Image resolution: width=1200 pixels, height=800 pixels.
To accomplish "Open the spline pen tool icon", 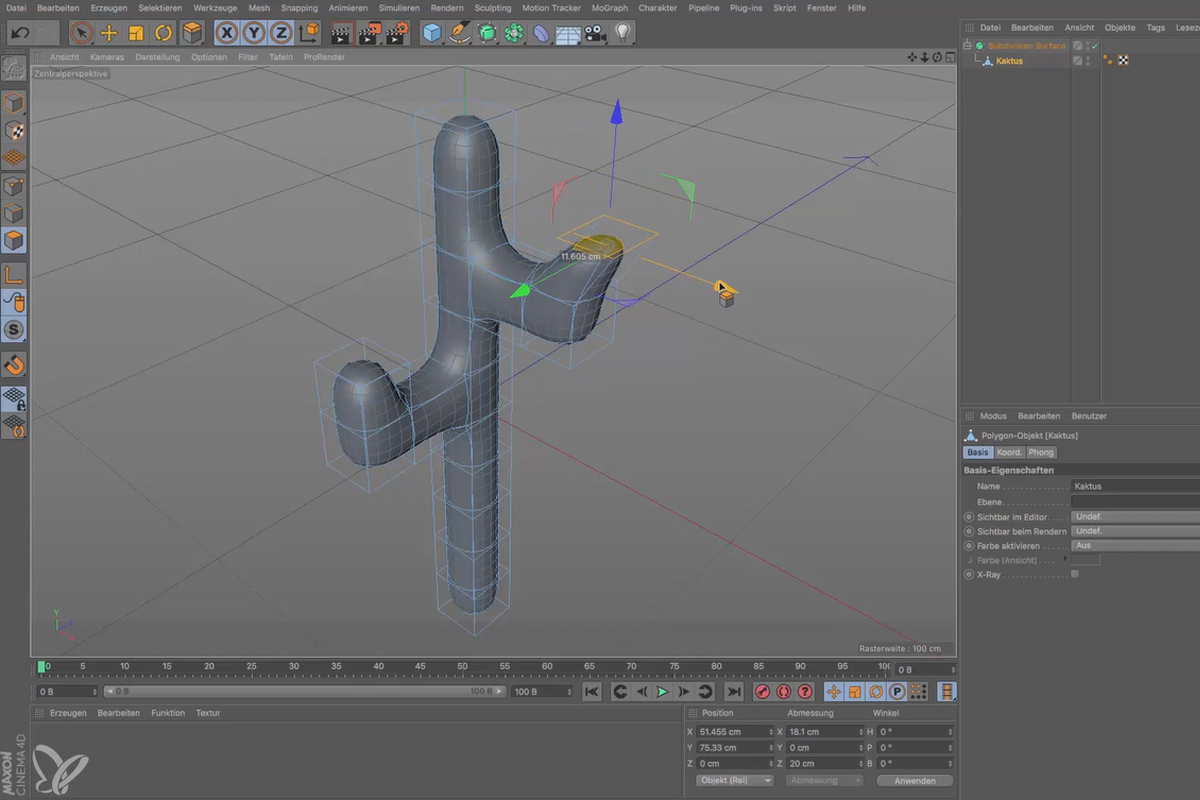I will [460, 33].
